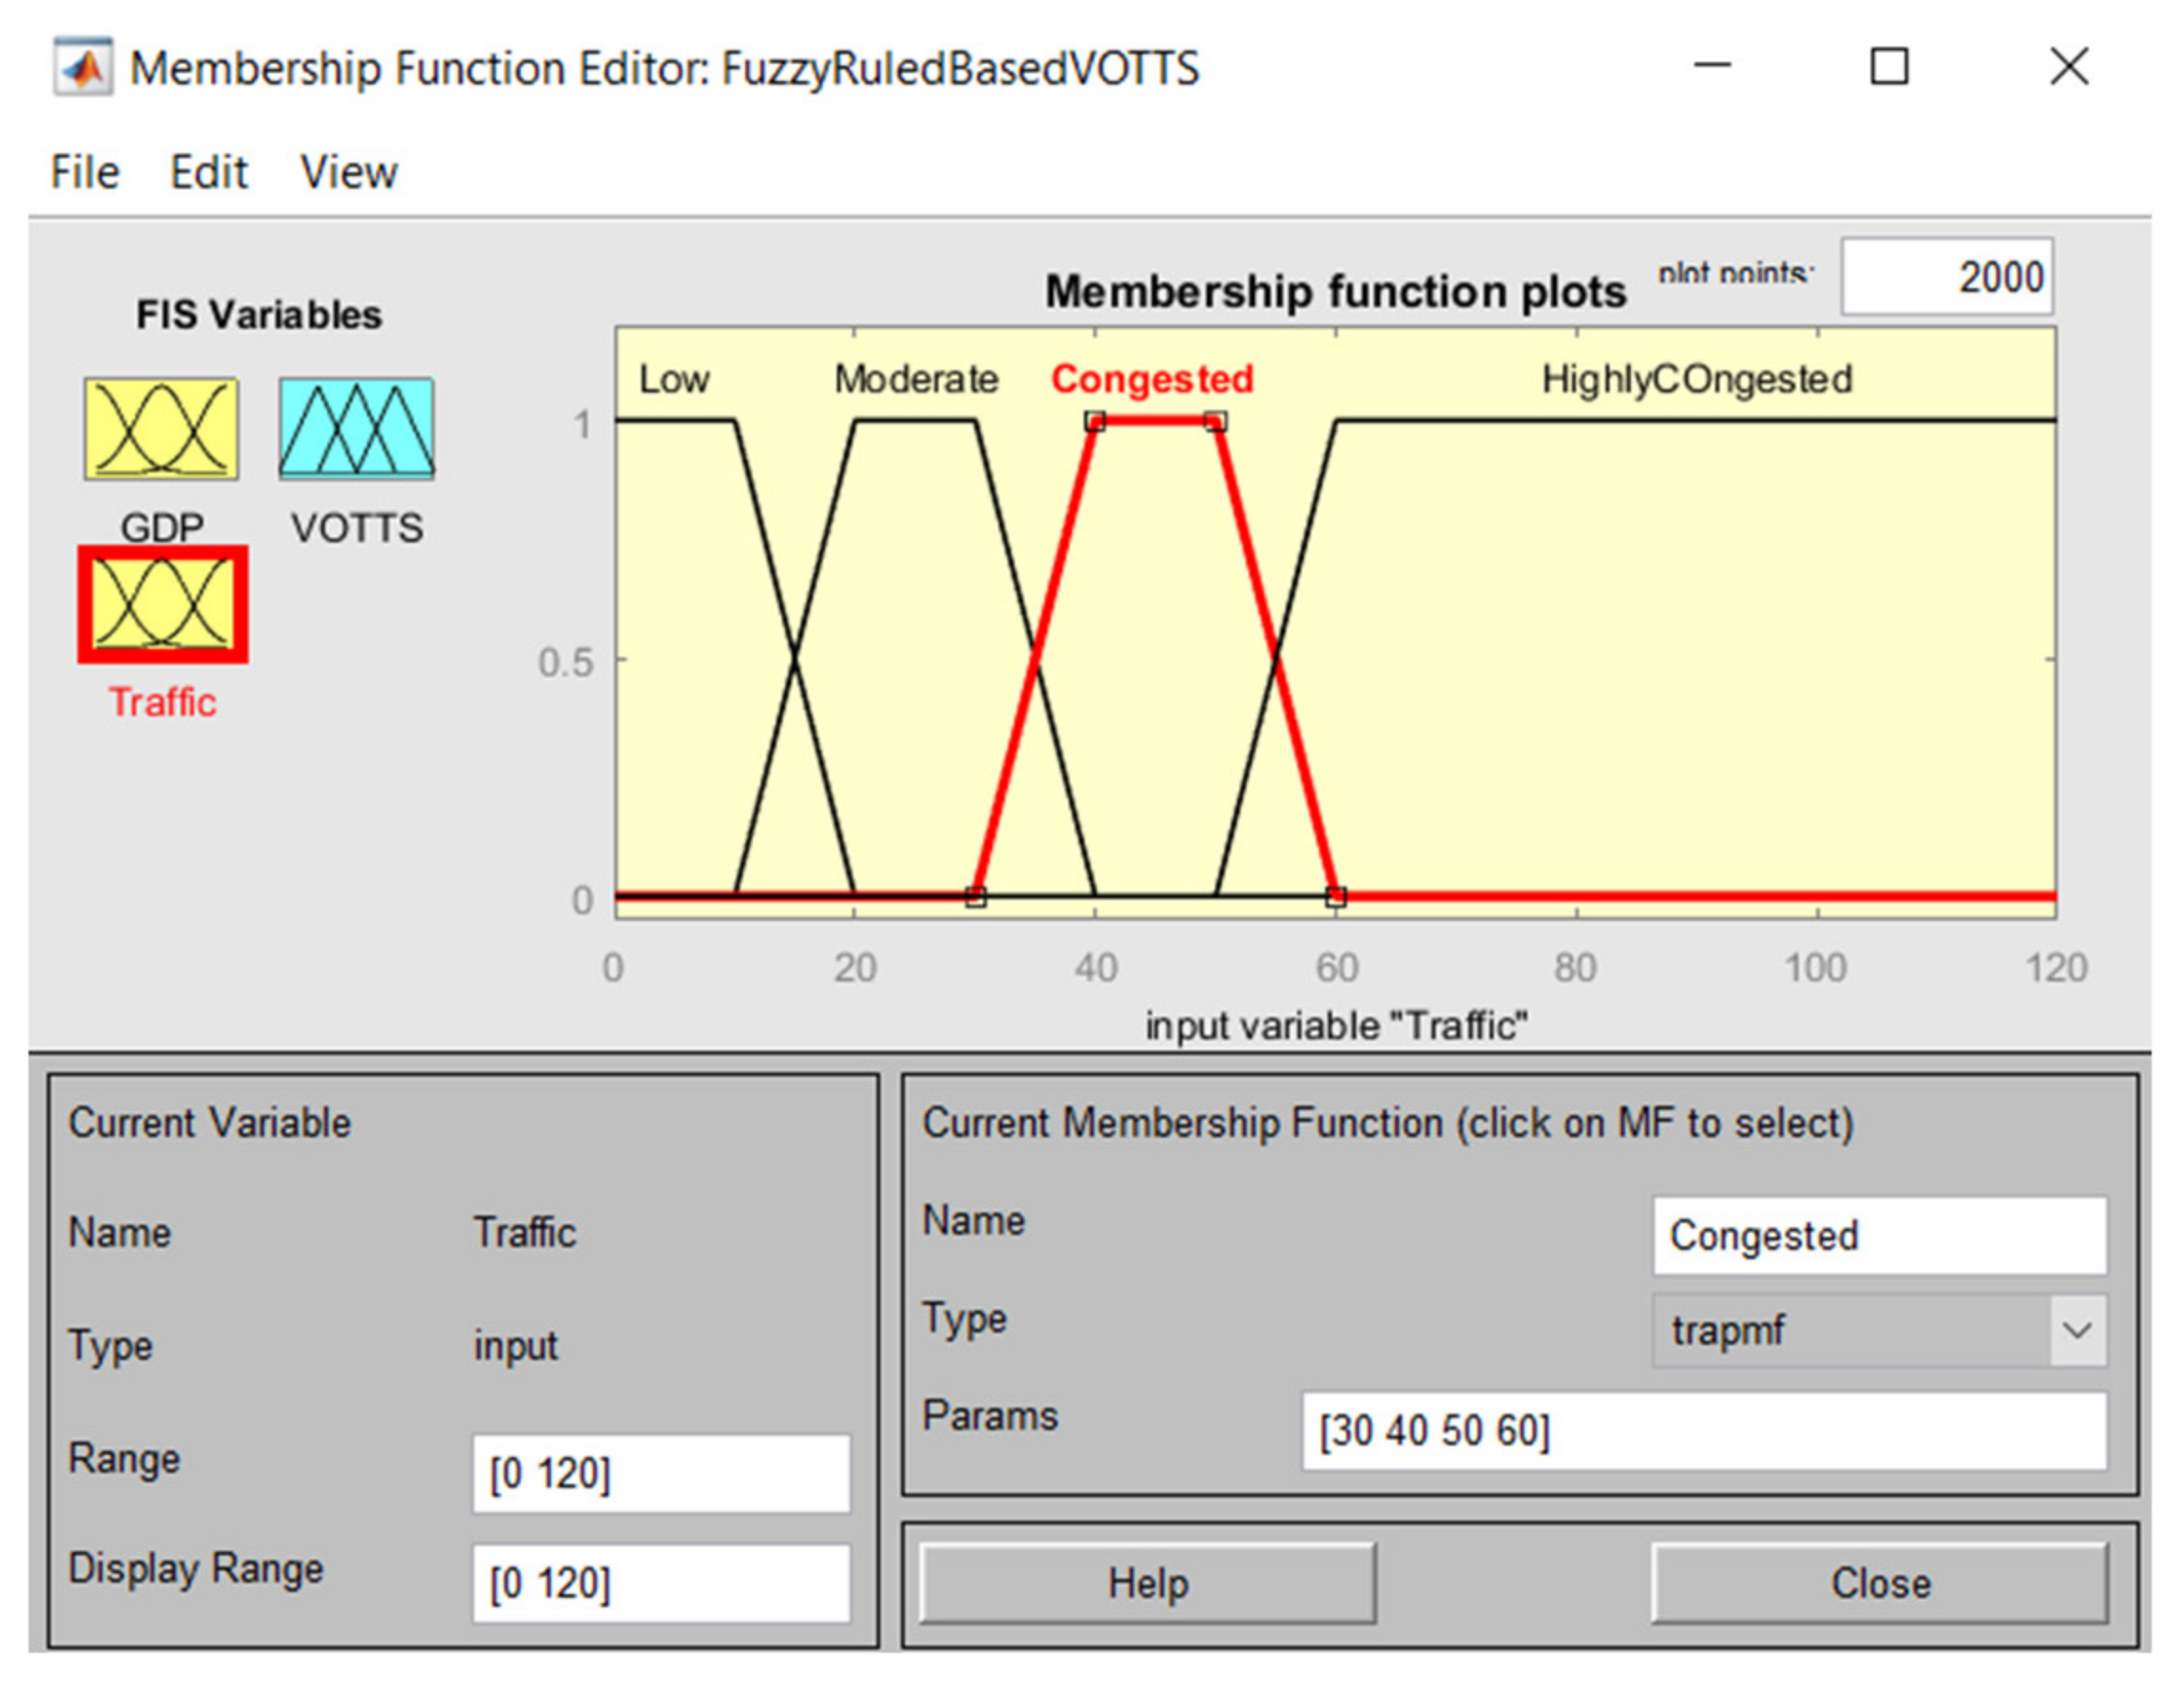Image resolution: width=2184 pixels, height=1688 pixels.
Task: Select the Low membership function label
Action: (674, 379)
